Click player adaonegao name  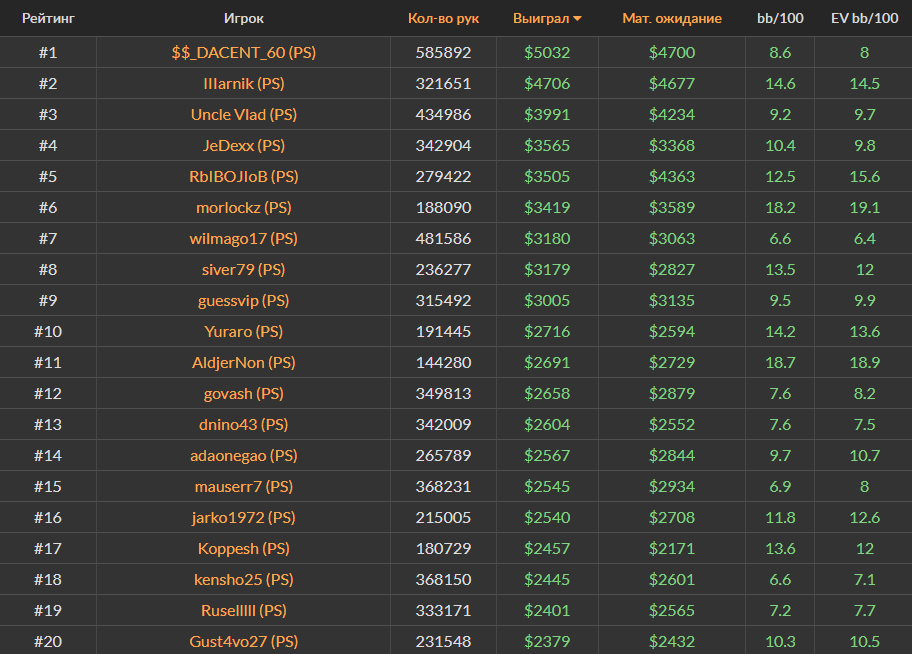click(243, 455)
